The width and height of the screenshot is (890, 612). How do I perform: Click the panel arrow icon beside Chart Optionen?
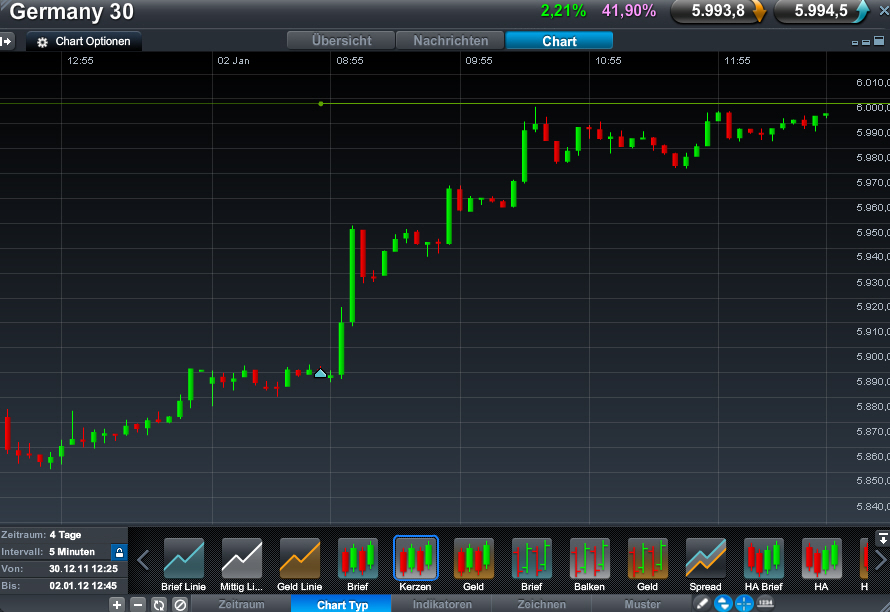(x=6, y=41)
